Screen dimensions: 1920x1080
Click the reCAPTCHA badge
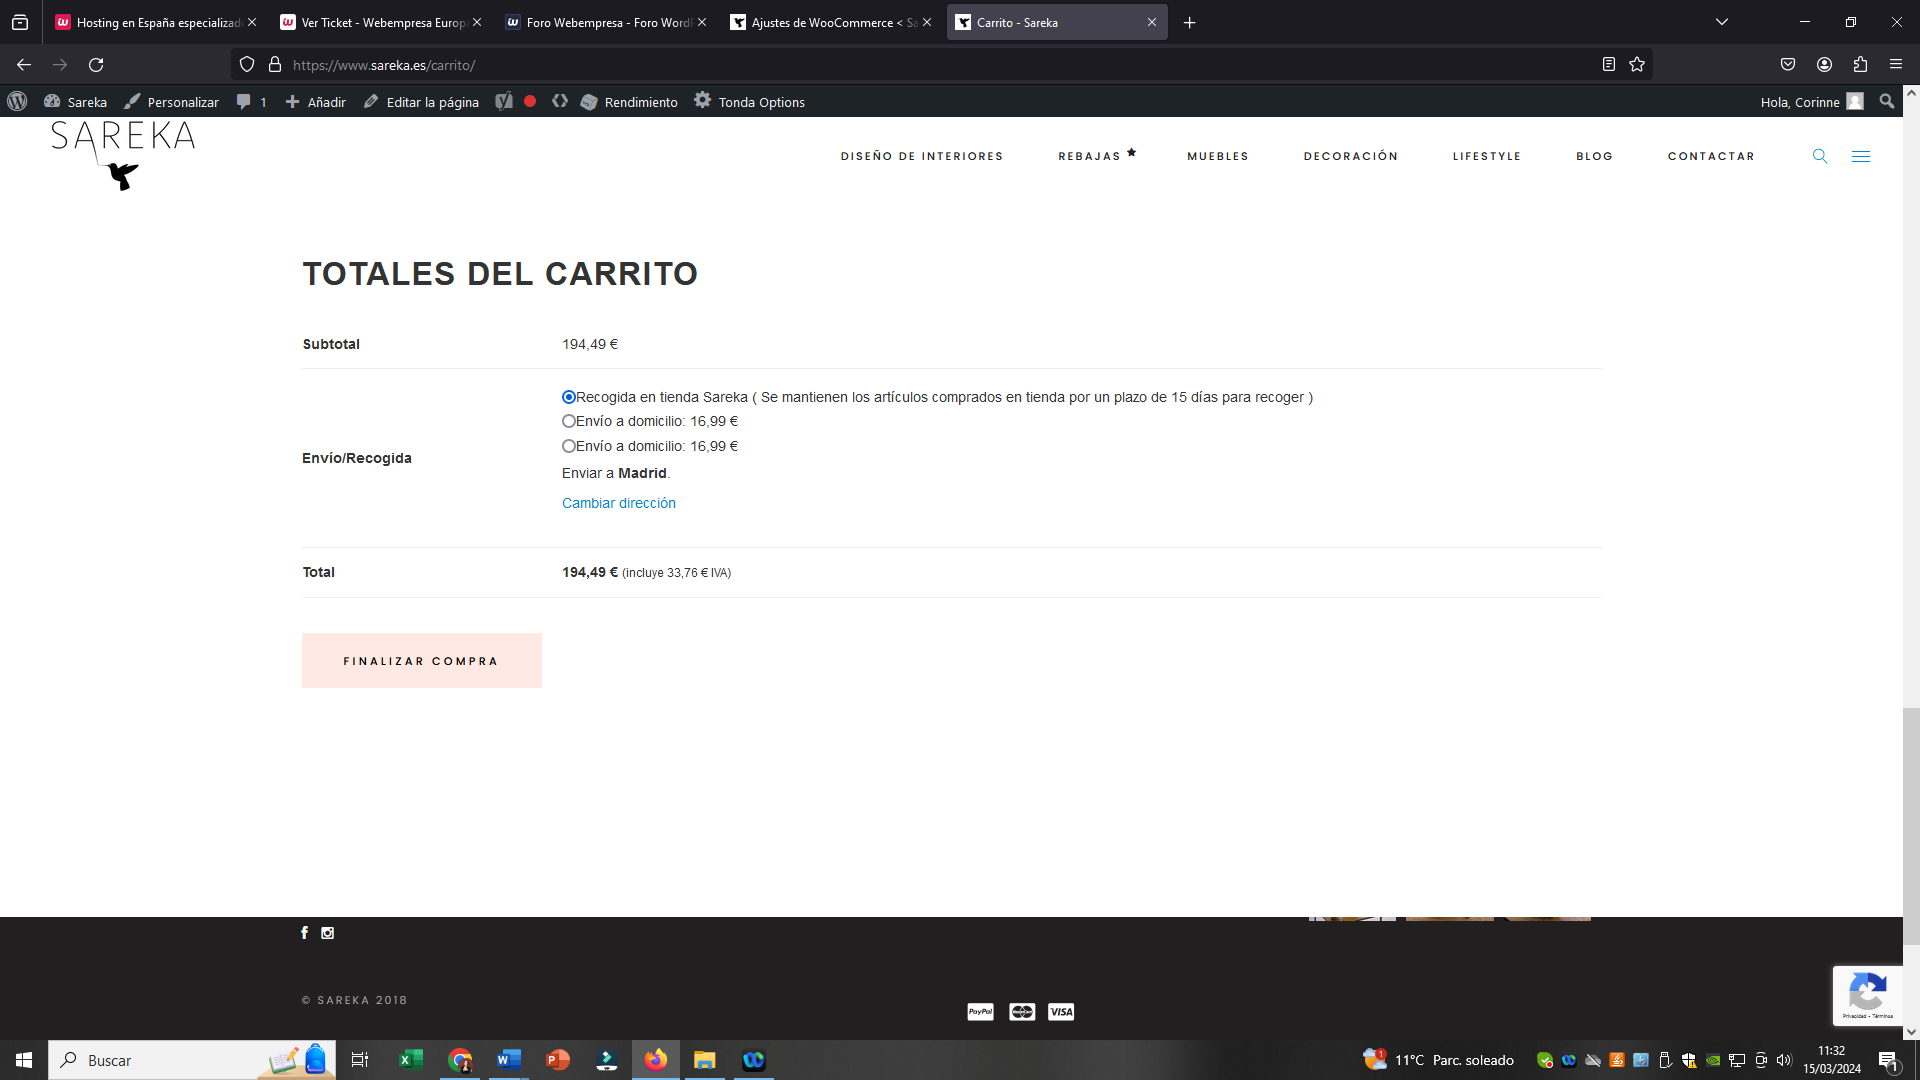click(1868, 995)
